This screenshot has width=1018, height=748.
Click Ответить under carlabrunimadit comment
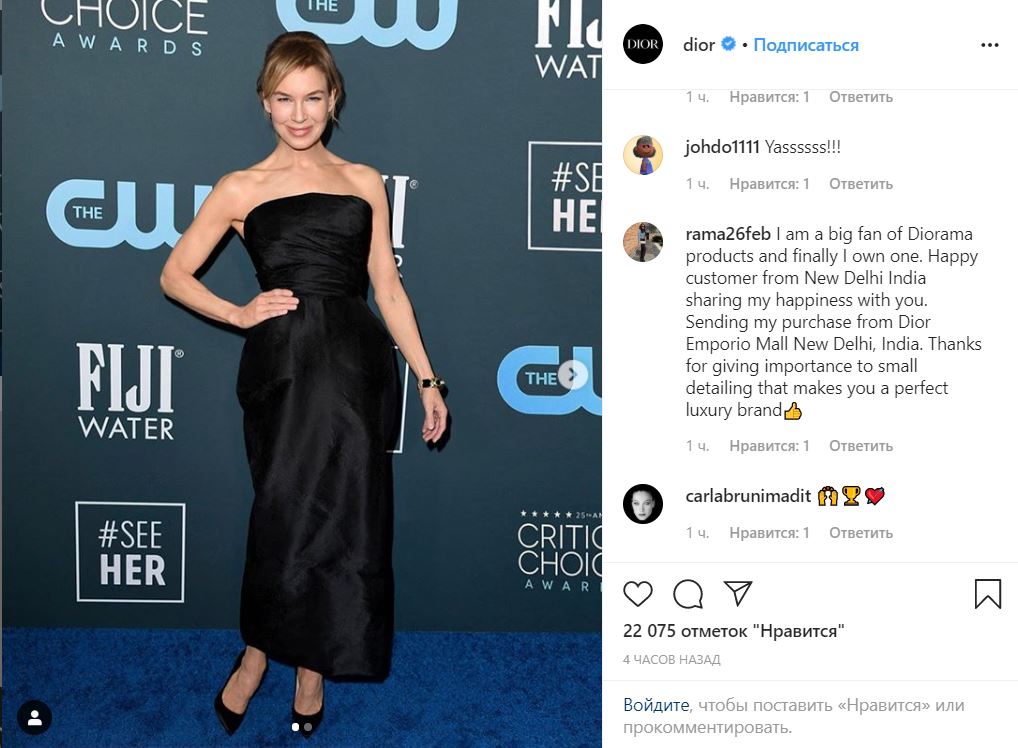[x=860, y=532]
